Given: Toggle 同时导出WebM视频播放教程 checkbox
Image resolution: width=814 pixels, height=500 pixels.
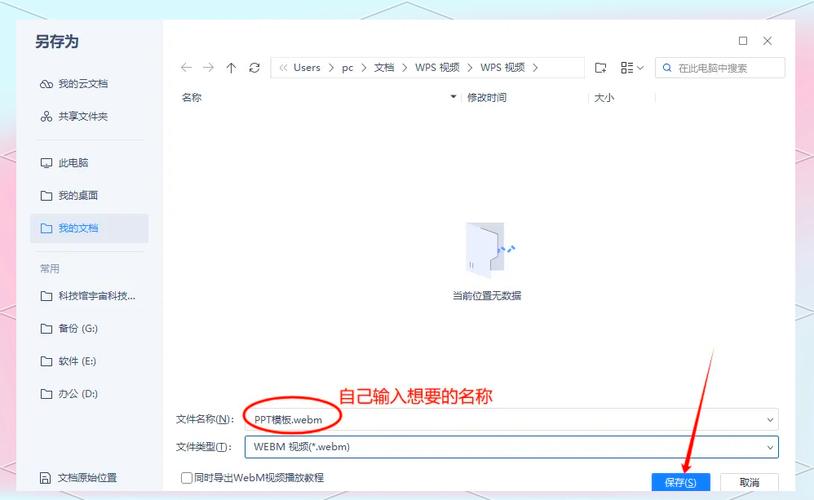Looking at the screenshot, I should [x=187, y=478].
